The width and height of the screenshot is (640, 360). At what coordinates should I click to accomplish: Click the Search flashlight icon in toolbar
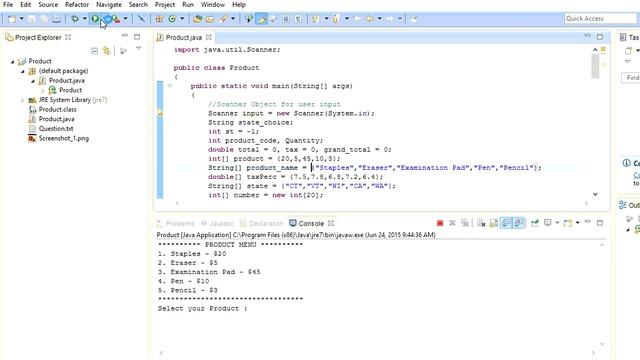point(223,19)
